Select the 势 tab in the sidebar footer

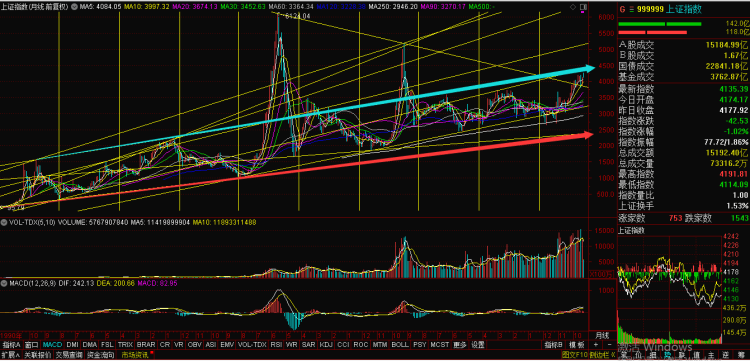coord(667,355)
